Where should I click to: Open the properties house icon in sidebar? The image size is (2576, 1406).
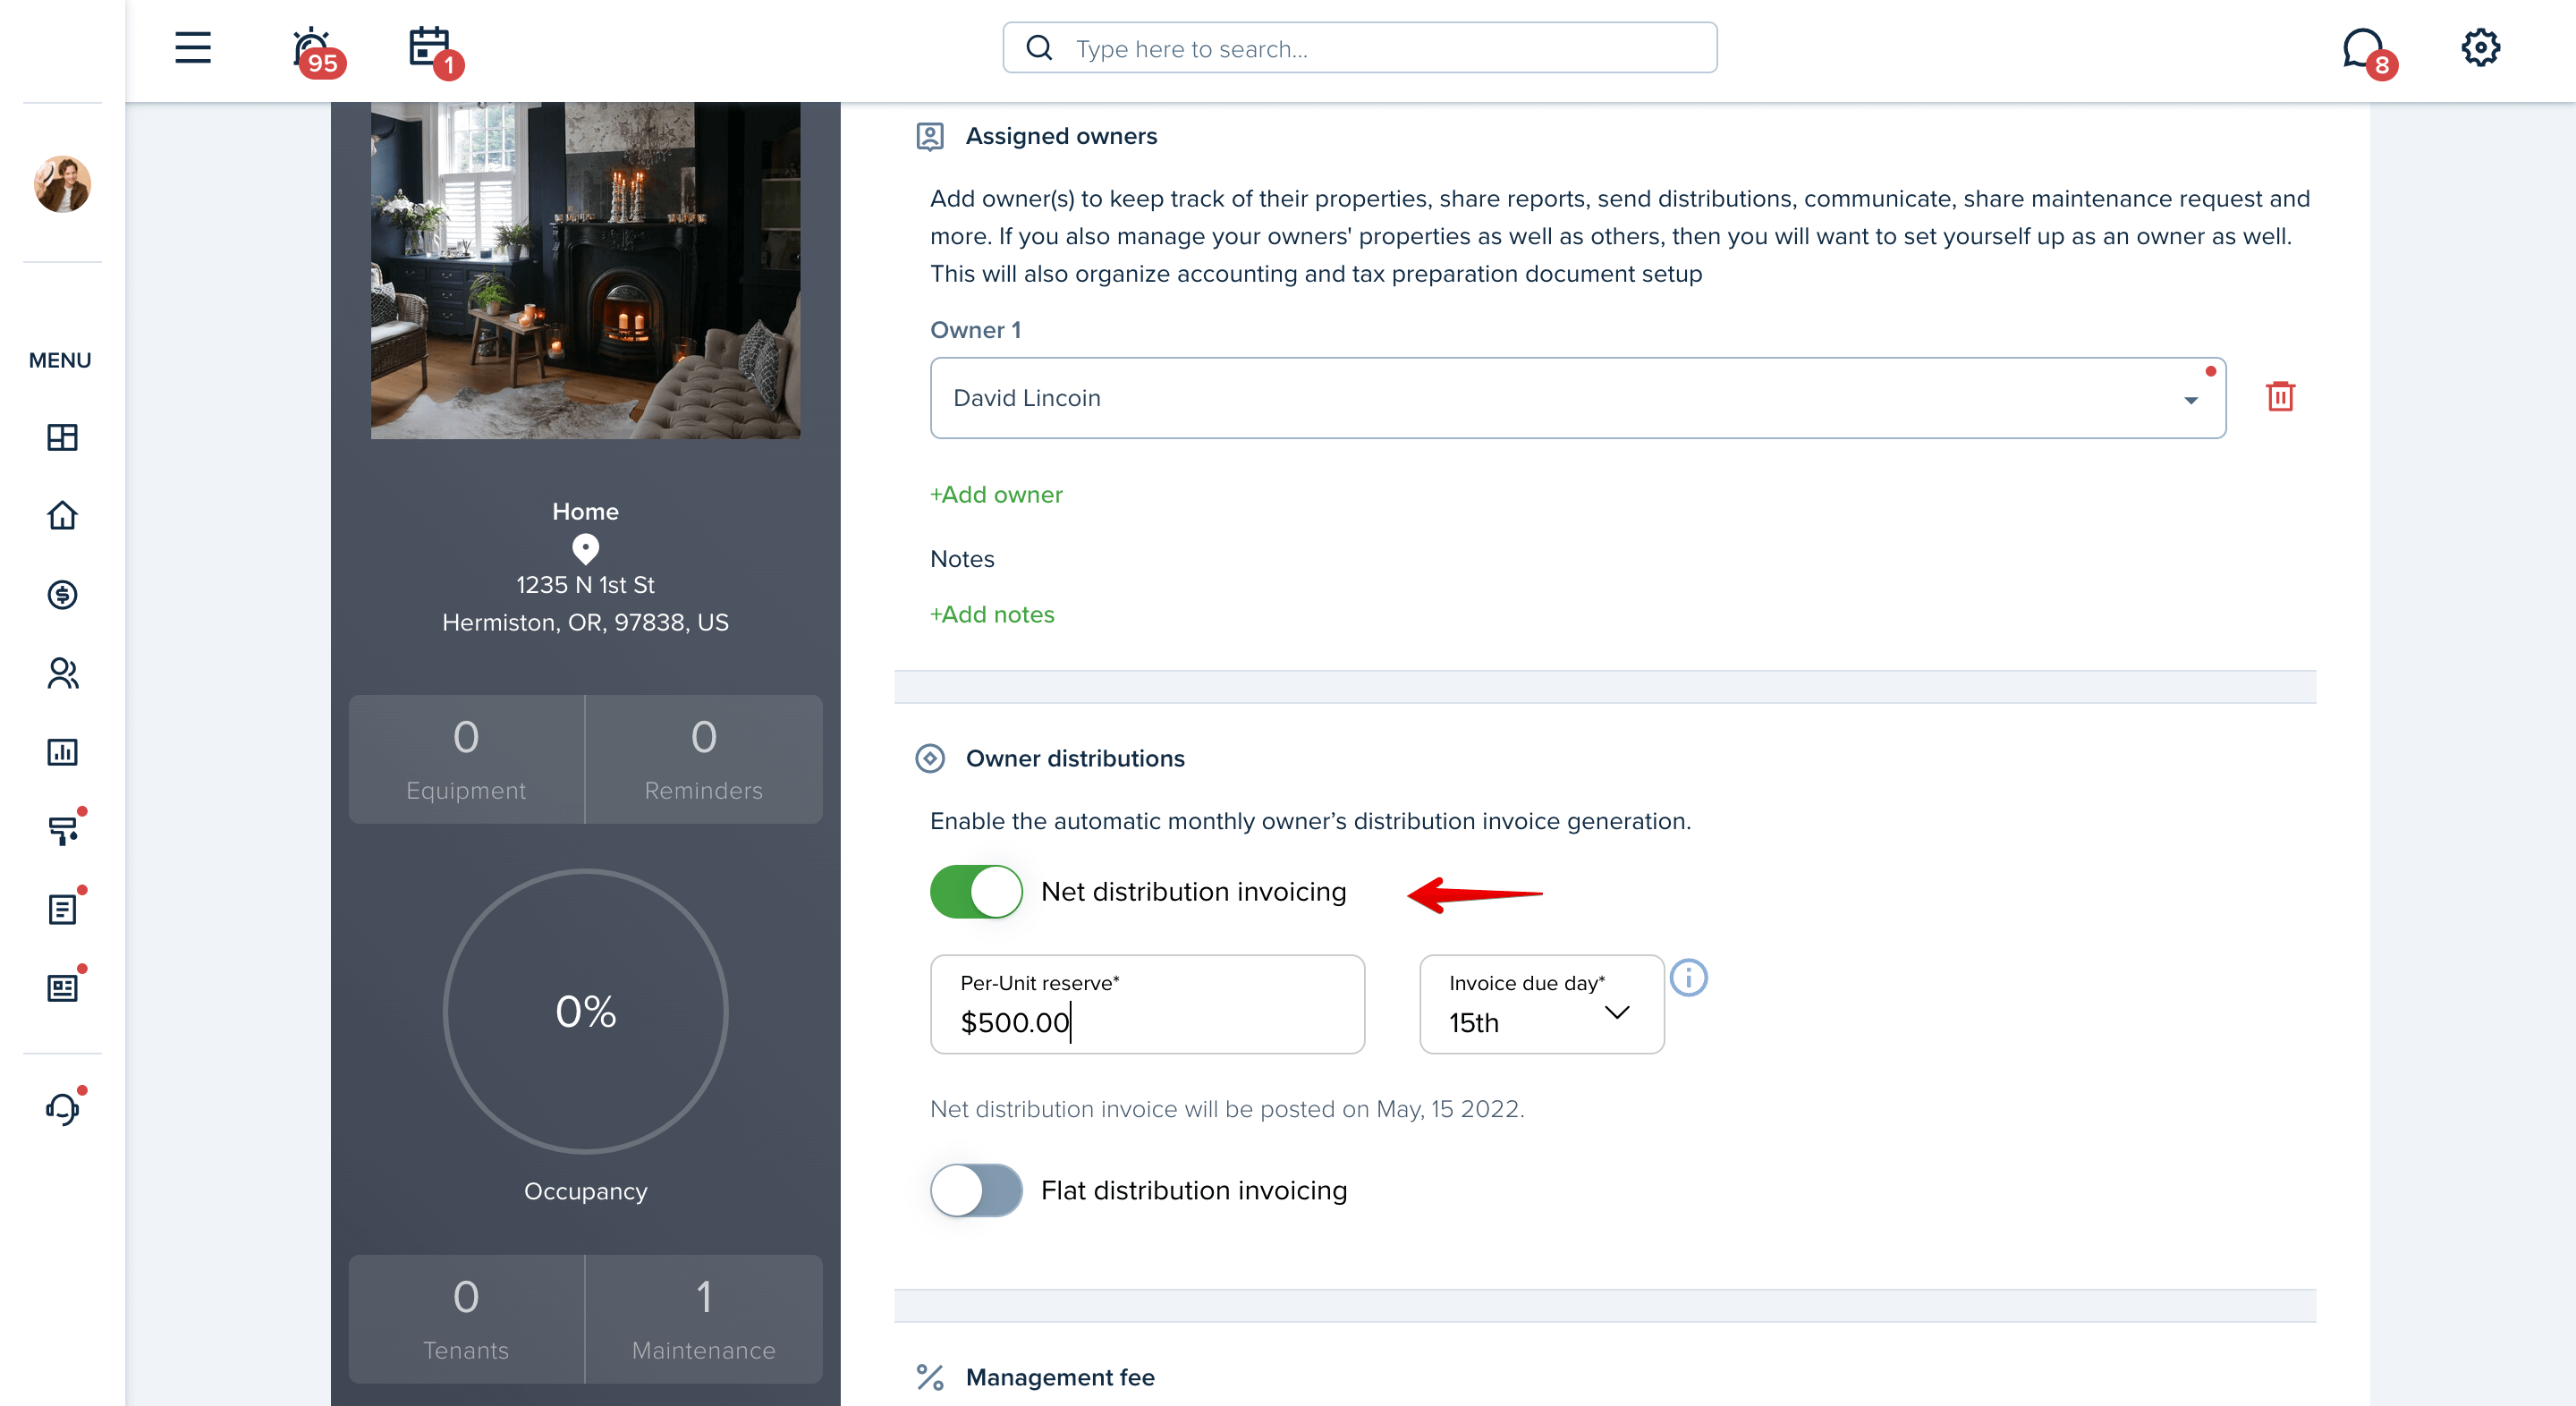[x=62, y=515]
